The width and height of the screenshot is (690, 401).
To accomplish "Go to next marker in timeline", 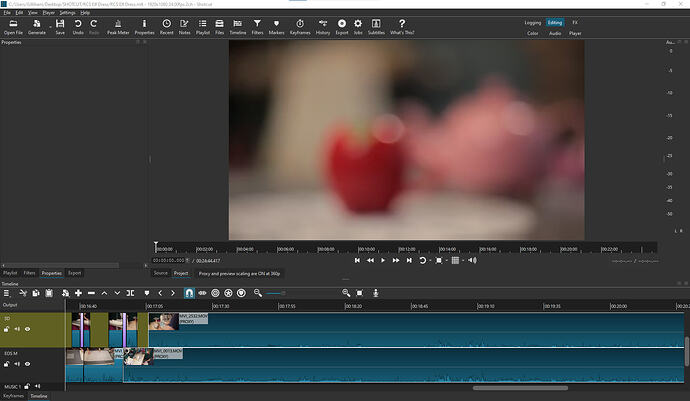I will 173,293.
